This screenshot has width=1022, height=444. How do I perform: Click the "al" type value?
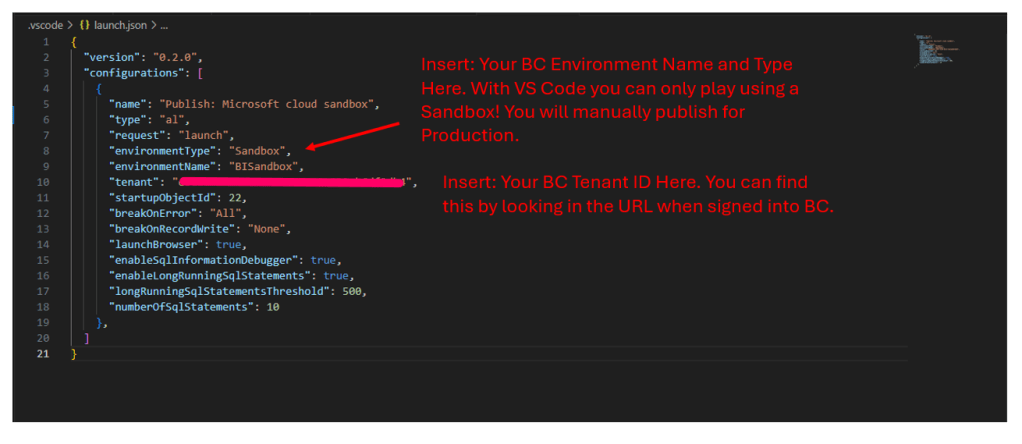pyautogui.click(x=172, y=120)
